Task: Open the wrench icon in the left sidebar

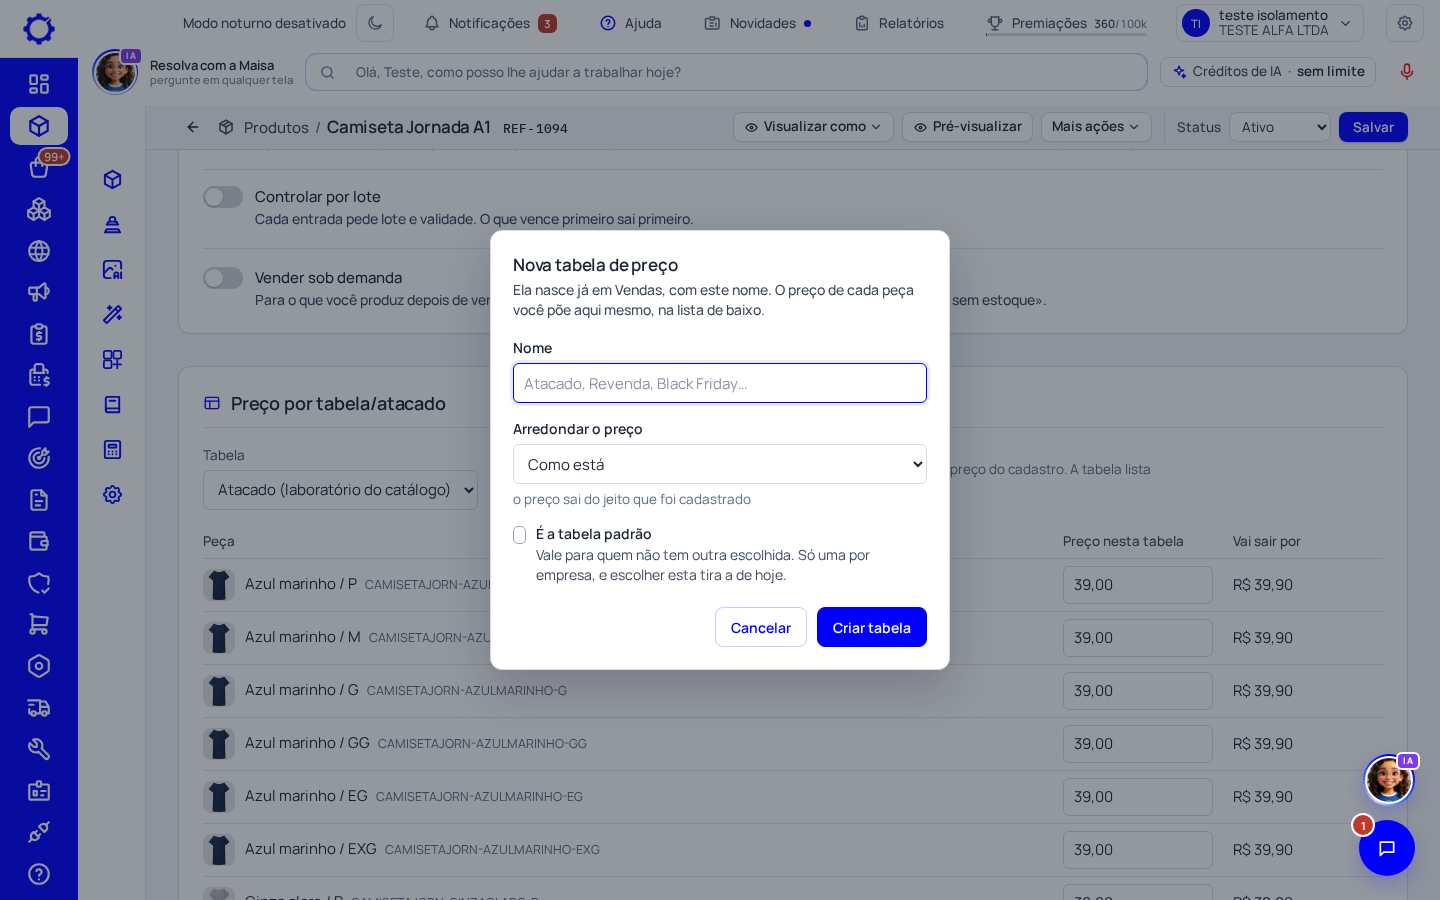Action: click(39, 749)
